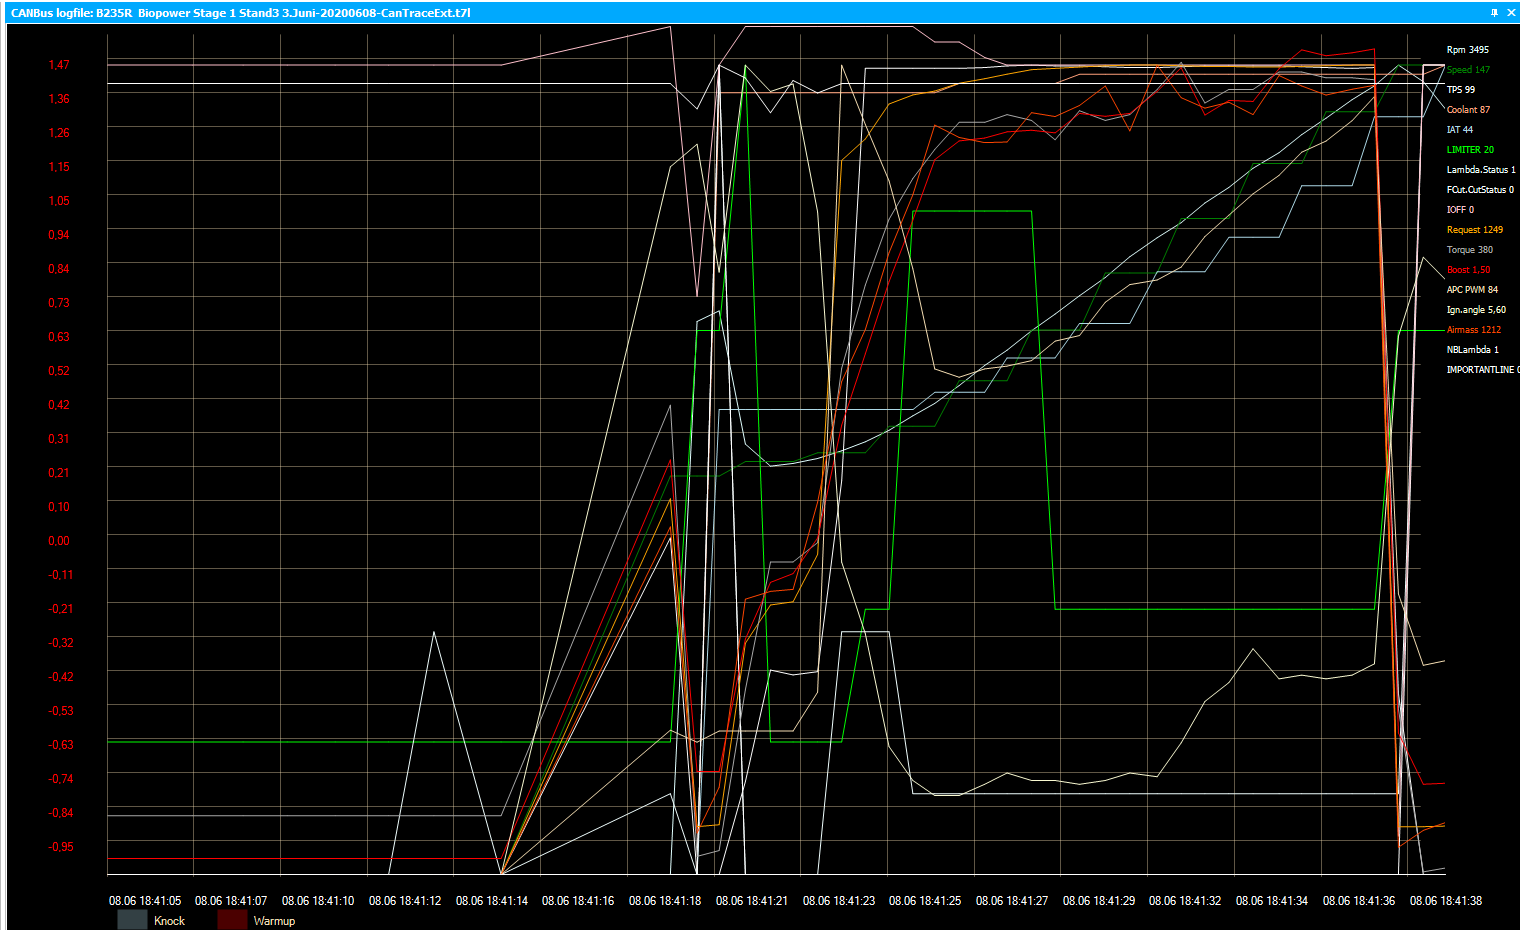Screen dimensions: 1520x930
Task: Select the Warmup legend label
Action: [x=274, y=921]
